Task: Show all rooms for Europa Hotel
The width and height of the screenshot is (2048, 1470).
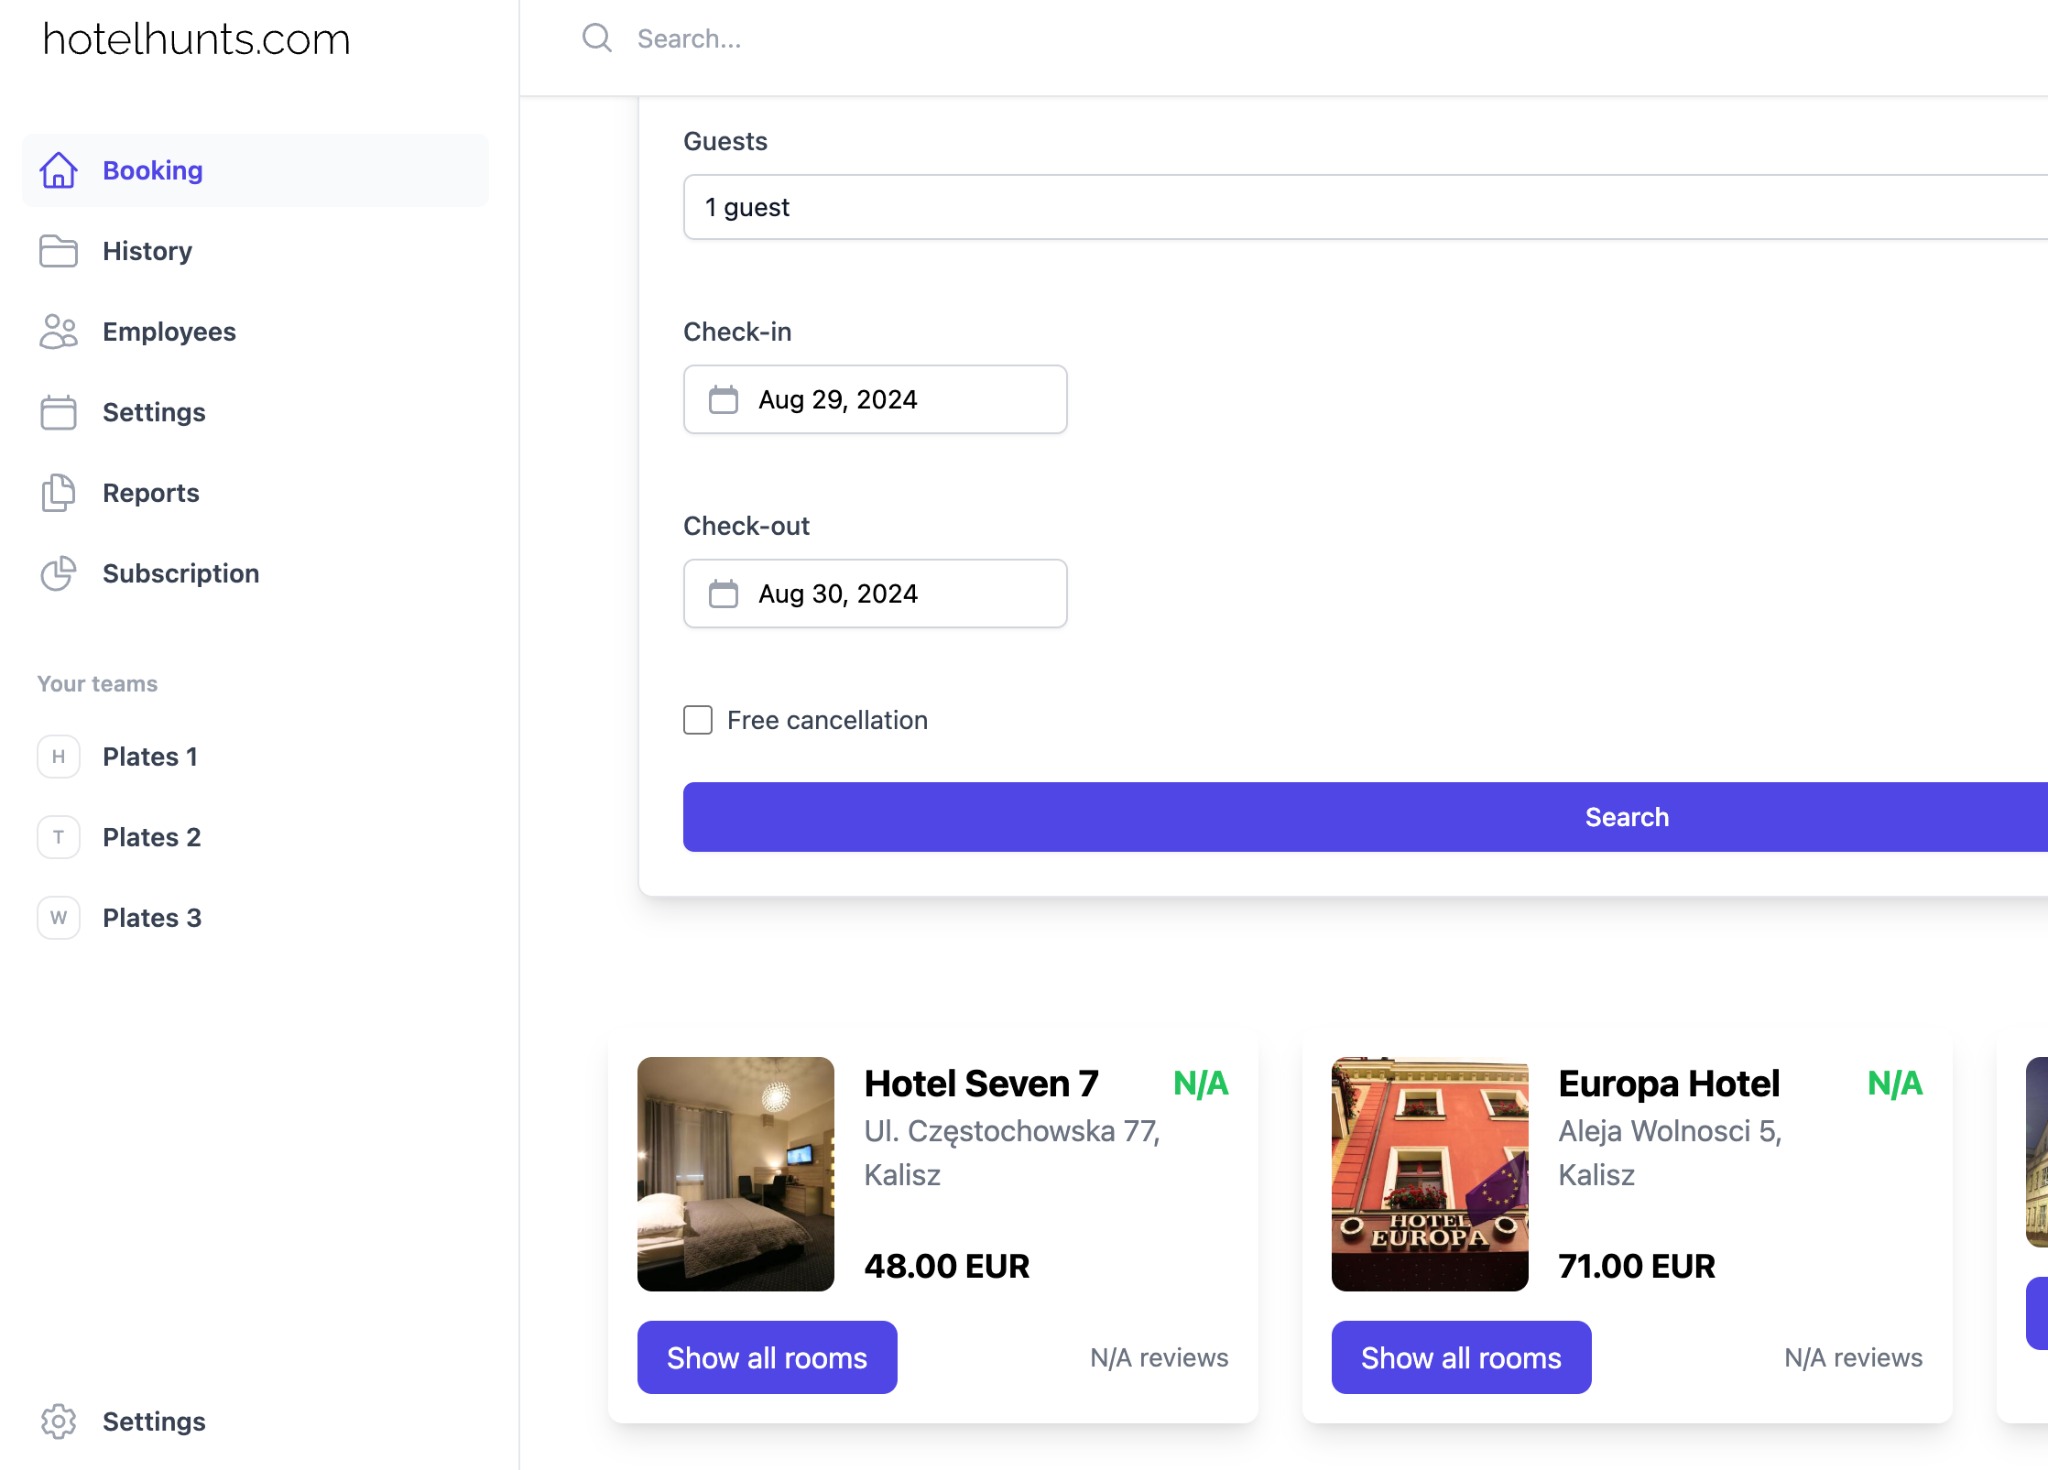Action: (x=1461, y=1357)
